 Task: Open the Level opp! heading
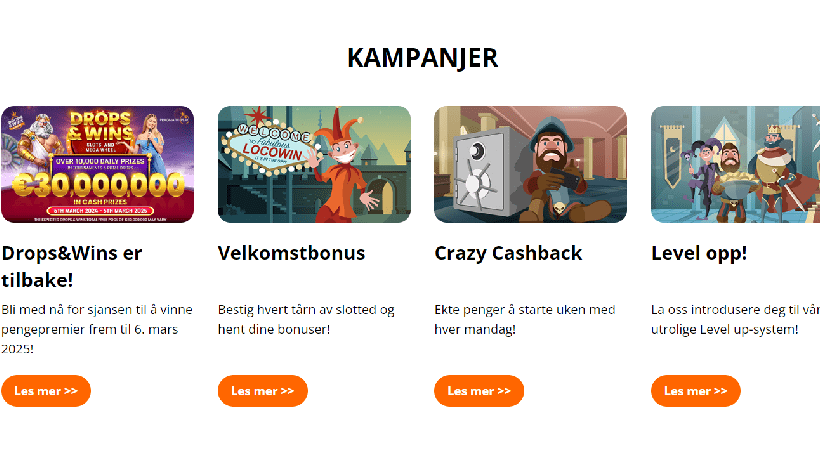coord(699,254)
